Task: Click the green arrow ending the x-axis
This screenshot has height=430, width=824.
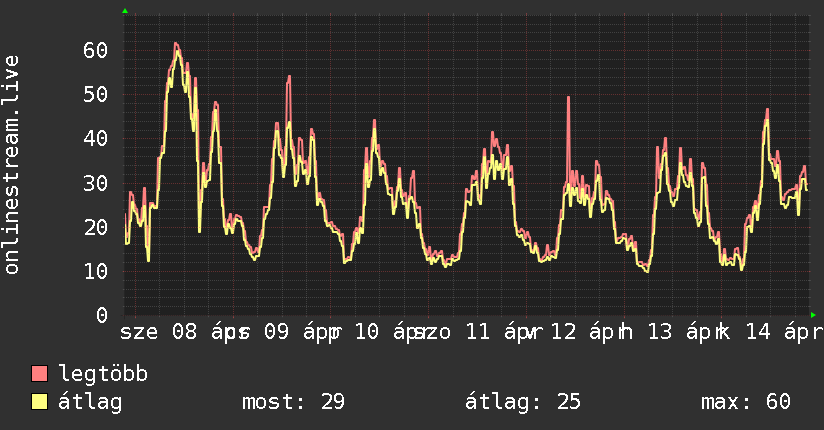Action: click(814, 315)
